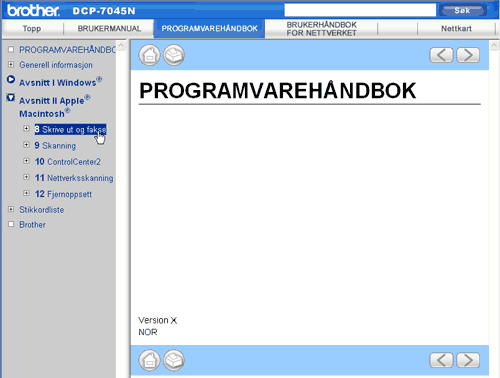This screenshot has width=500, height=378.
Task: Switch to BRUKERHÅNDBOK FOR NETTVERKET tab
Action: [321, 29]
